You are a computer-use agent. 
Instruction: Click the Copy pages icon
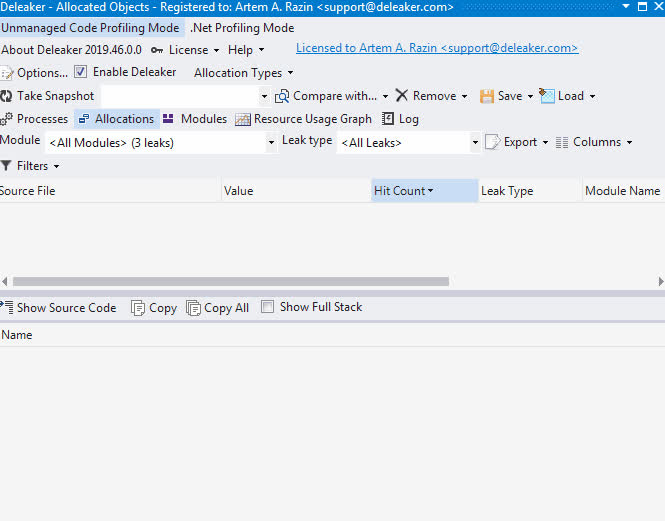(138, 308)
